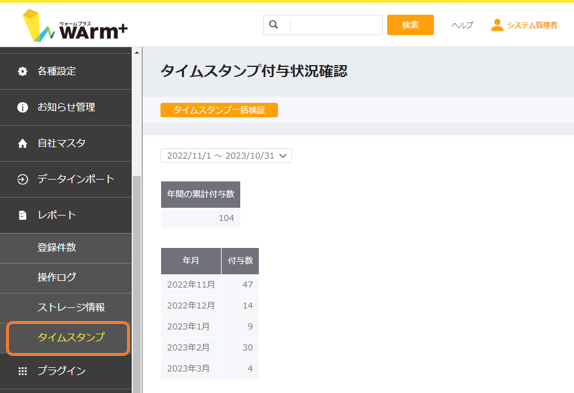Select ストレージ情報 under reports

click(x=66, y=307)
